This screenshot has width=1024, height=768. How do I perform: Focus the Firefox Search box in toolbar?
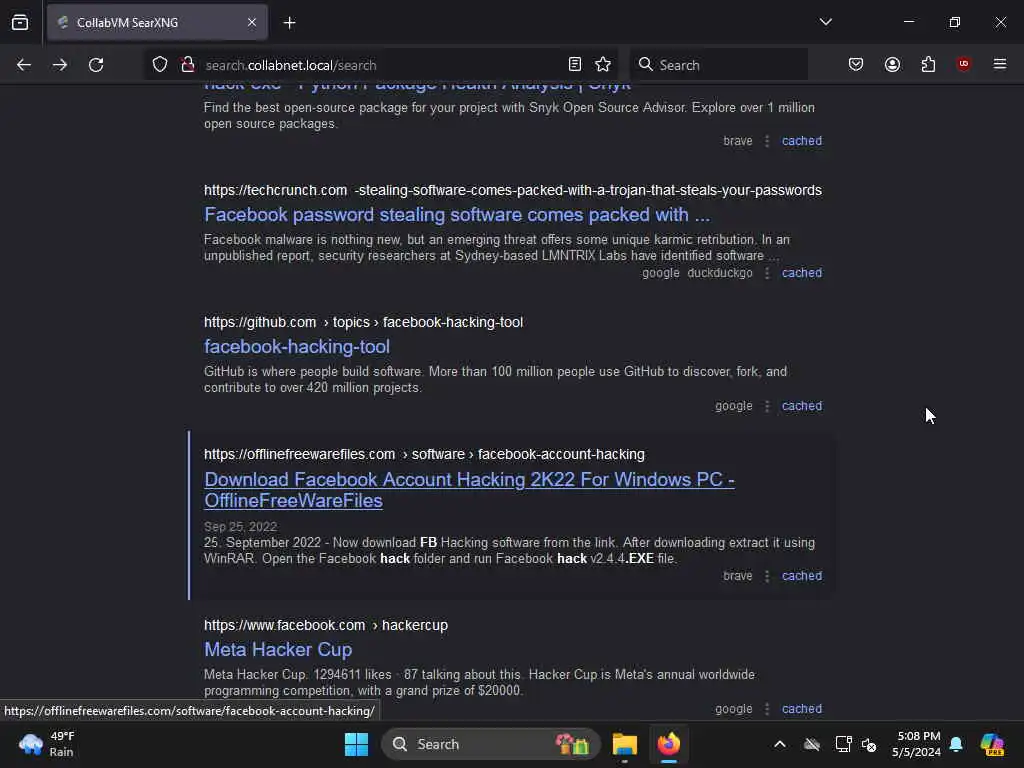tap(719, 65)
